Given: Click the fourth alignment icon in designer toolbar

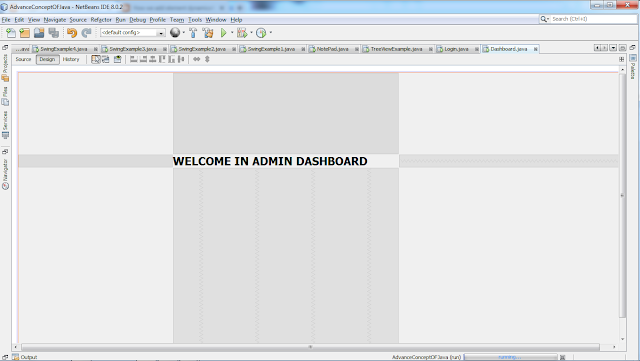Looking at the screenshot, I should point(162,60).
